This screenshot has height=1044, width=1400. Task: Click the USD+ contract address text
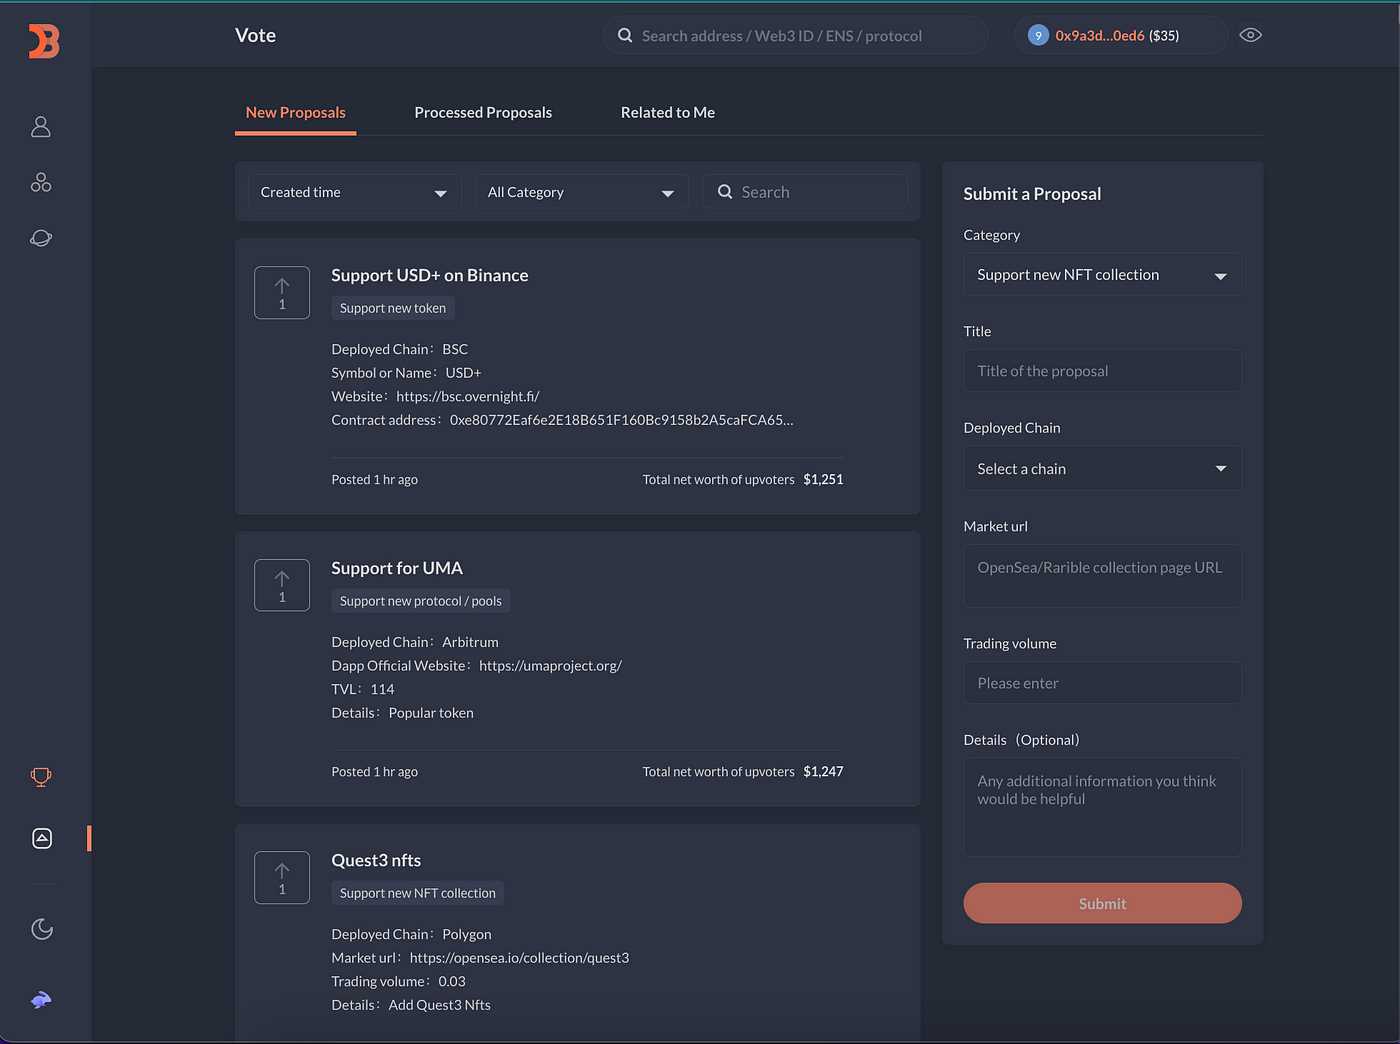[621, 420]
